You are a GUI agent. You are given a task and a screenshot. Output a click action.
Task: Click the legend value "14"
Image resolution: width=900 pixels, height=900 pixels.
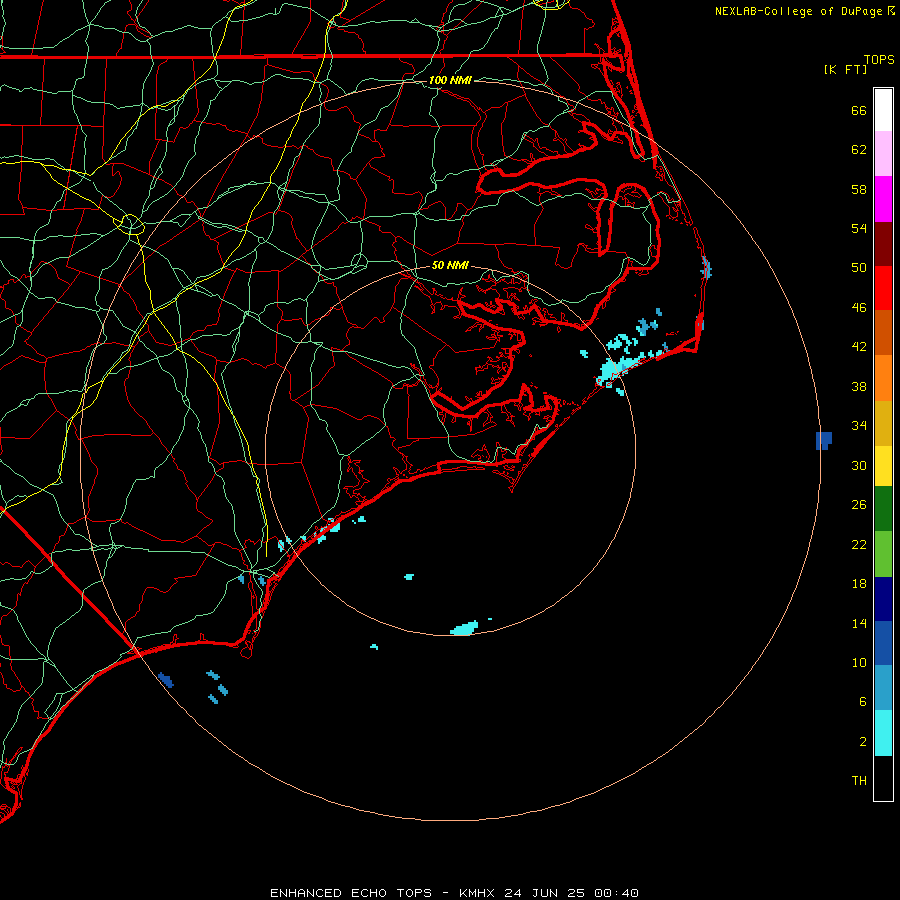pos(859,623)
